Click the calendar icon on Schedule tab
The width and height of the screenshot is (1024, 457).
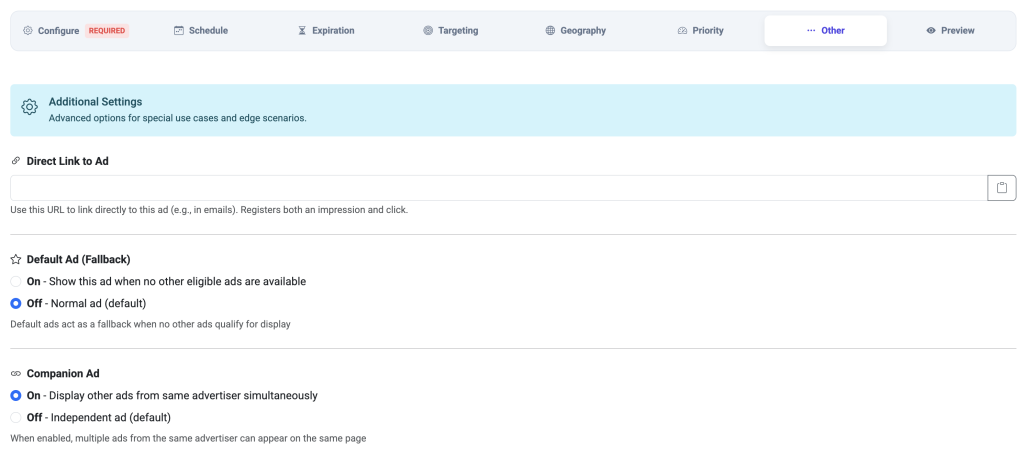click(178, 31)
